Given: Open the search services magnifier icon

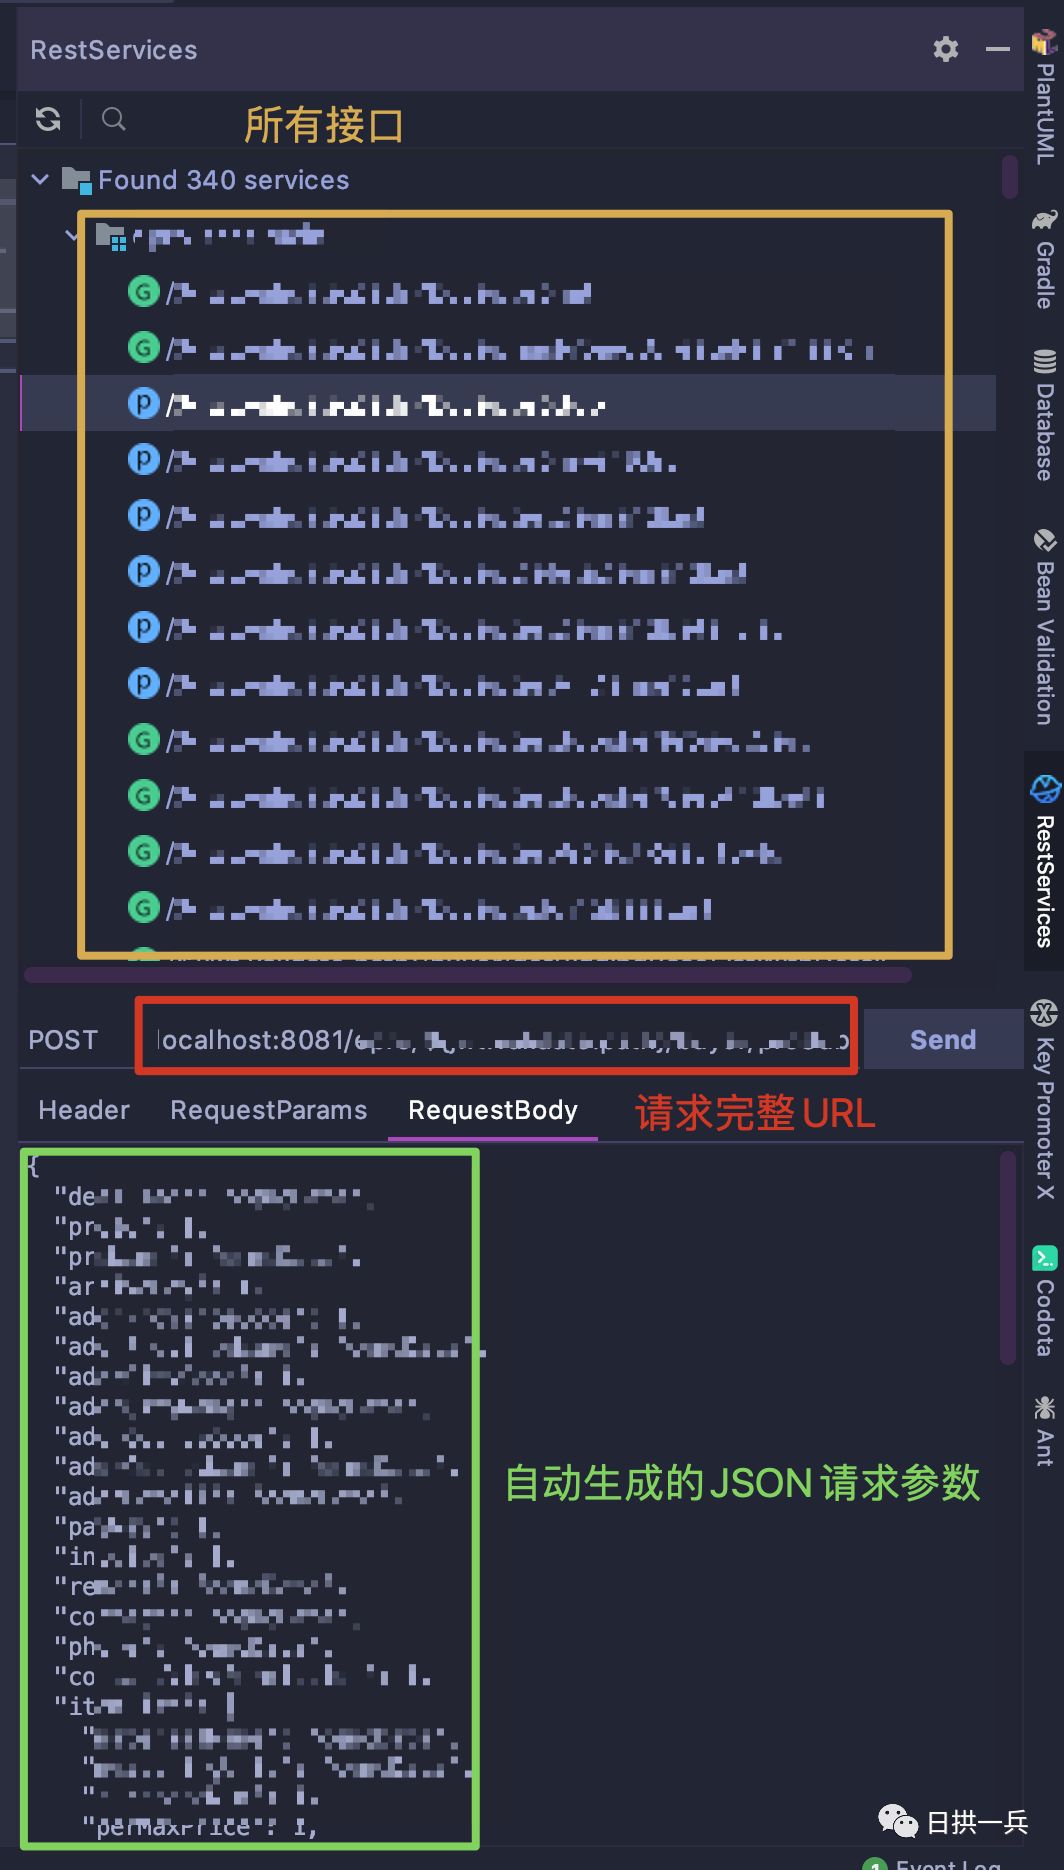Looking at the screenshot, I should (x=114, y=120).
